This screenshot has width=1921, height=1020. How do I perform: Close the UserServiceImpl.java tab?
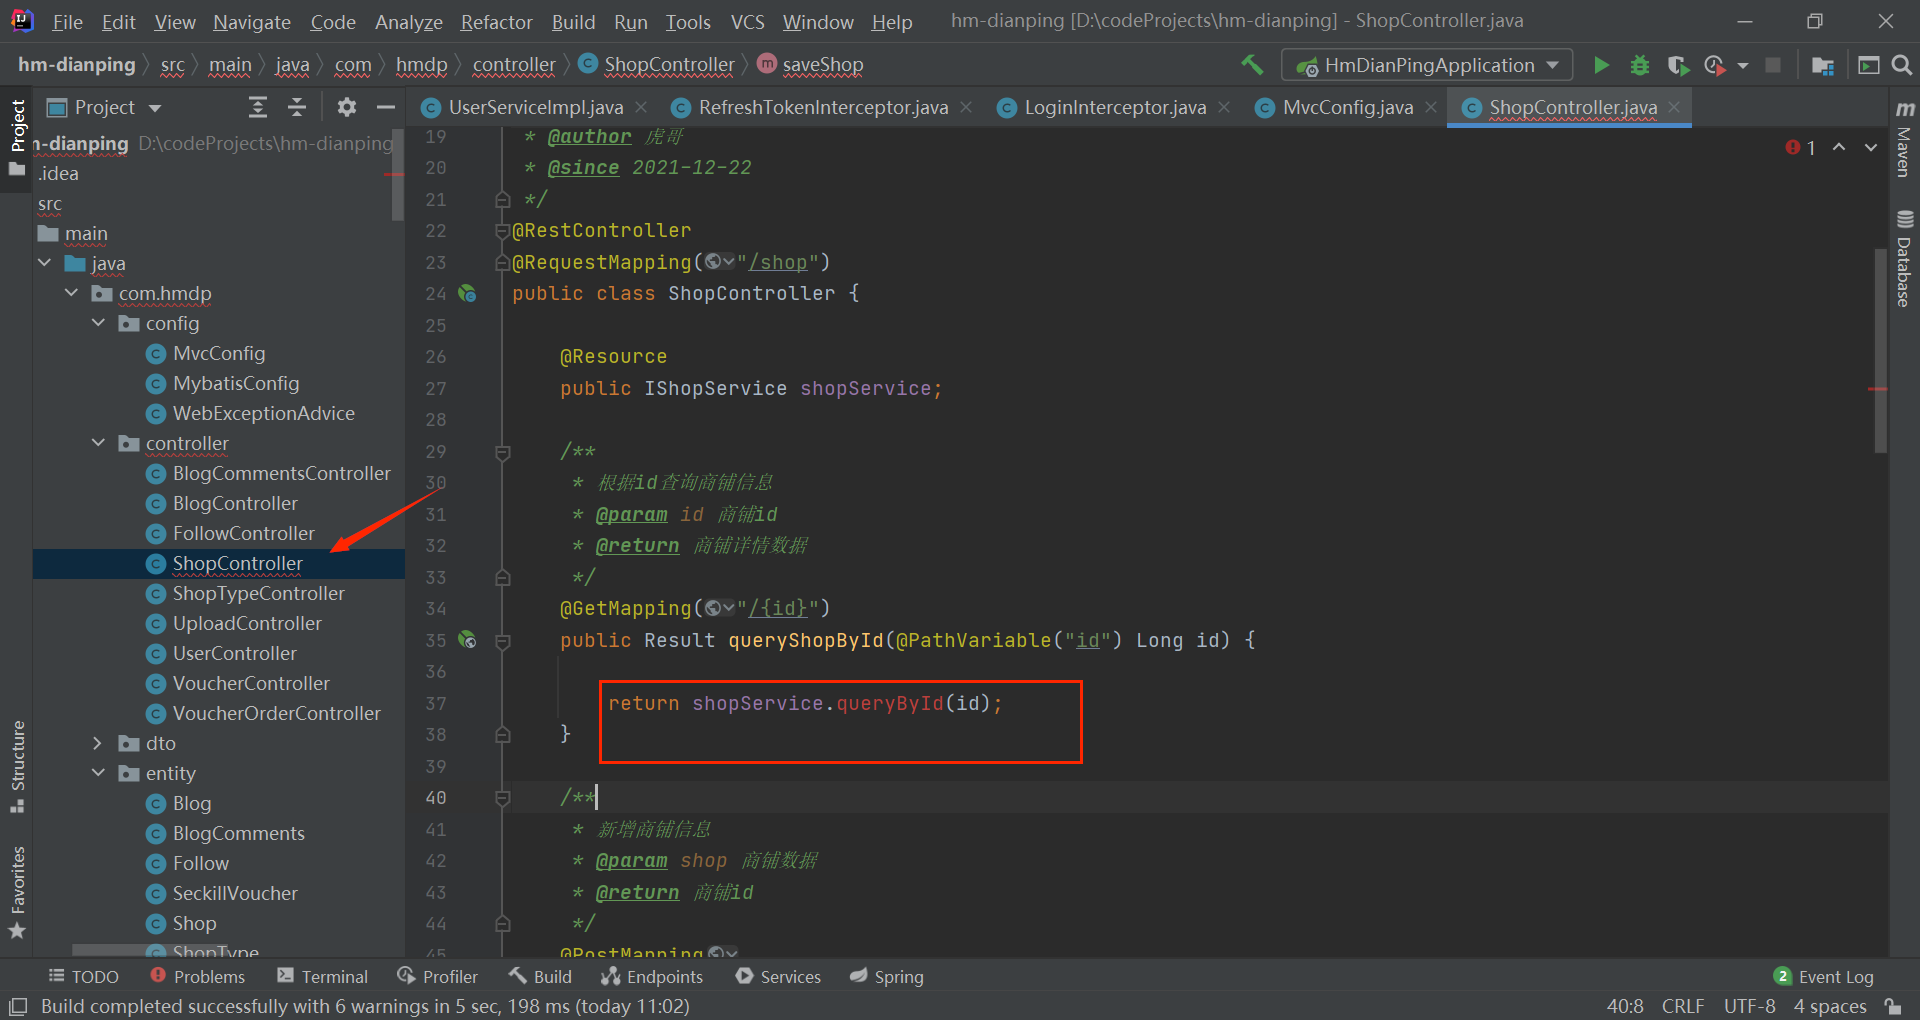click(x=642, y=107)
